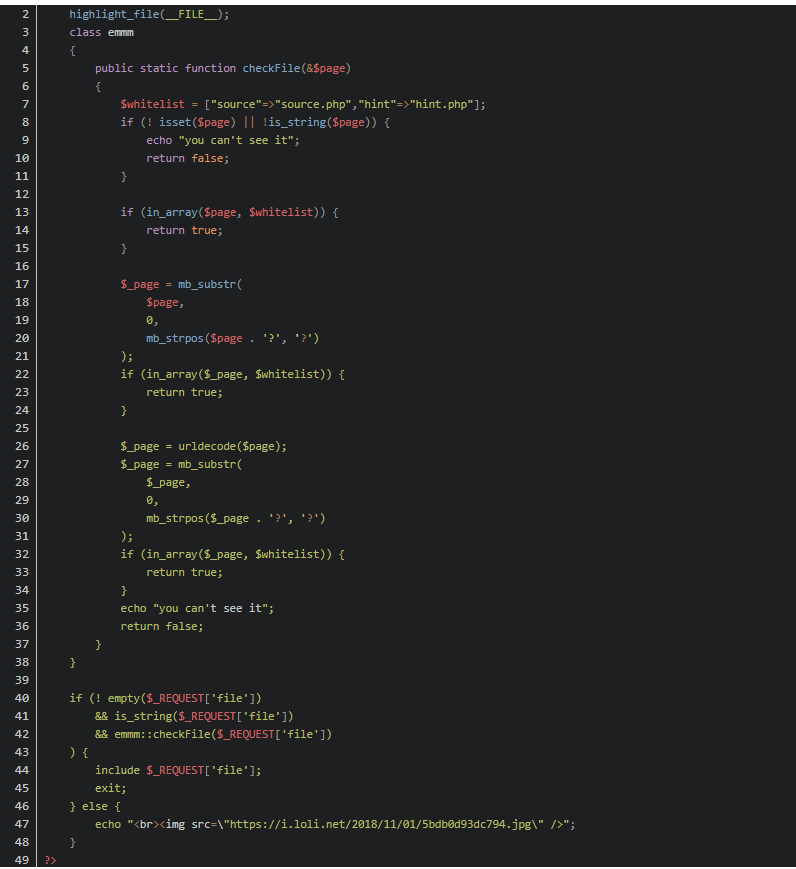Click the &$page parameter on line 5
Image resolution: width=796 pixels, height=869 pixels.
(x=326, y=68)
